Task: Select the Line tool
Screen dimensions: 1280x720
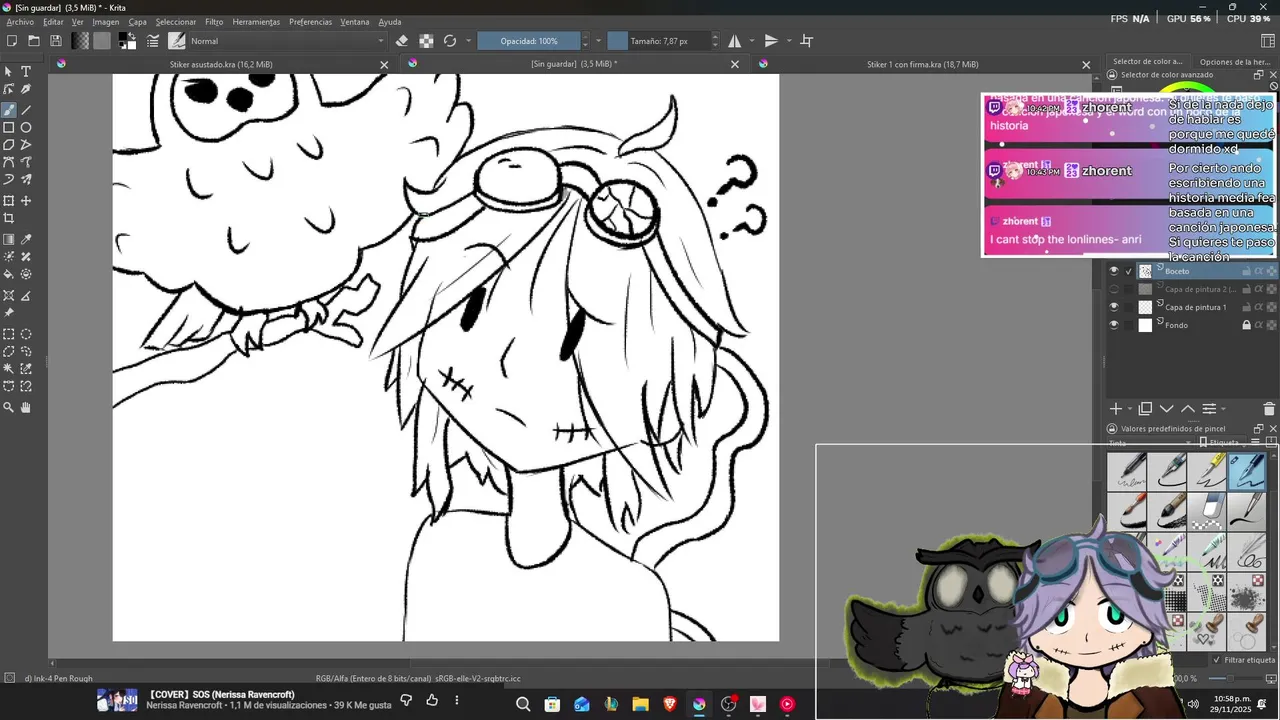Action: [x=26, y=110]
